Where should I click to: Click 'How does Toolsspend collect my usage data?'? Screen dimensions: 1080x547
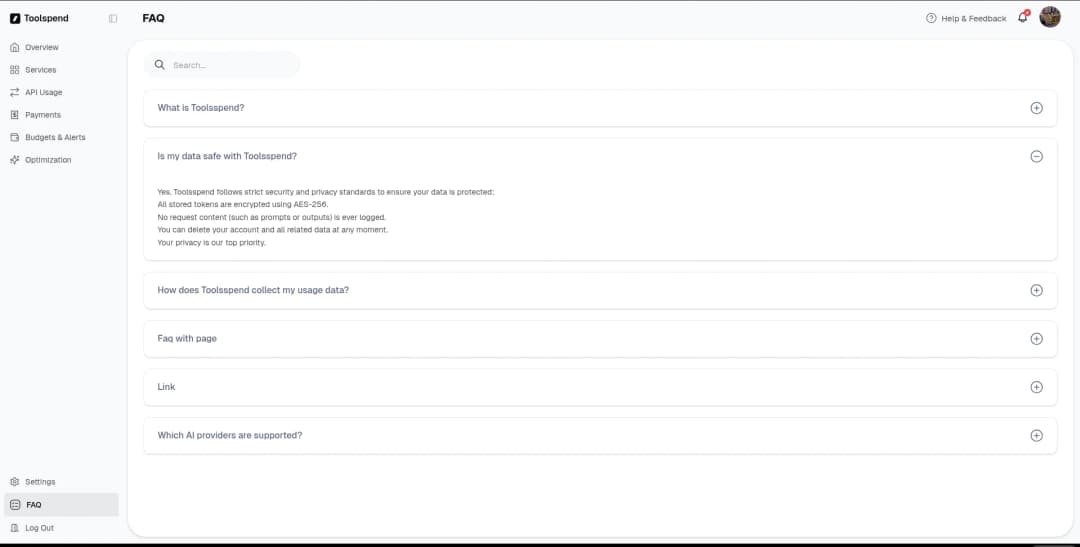point(253,290)
